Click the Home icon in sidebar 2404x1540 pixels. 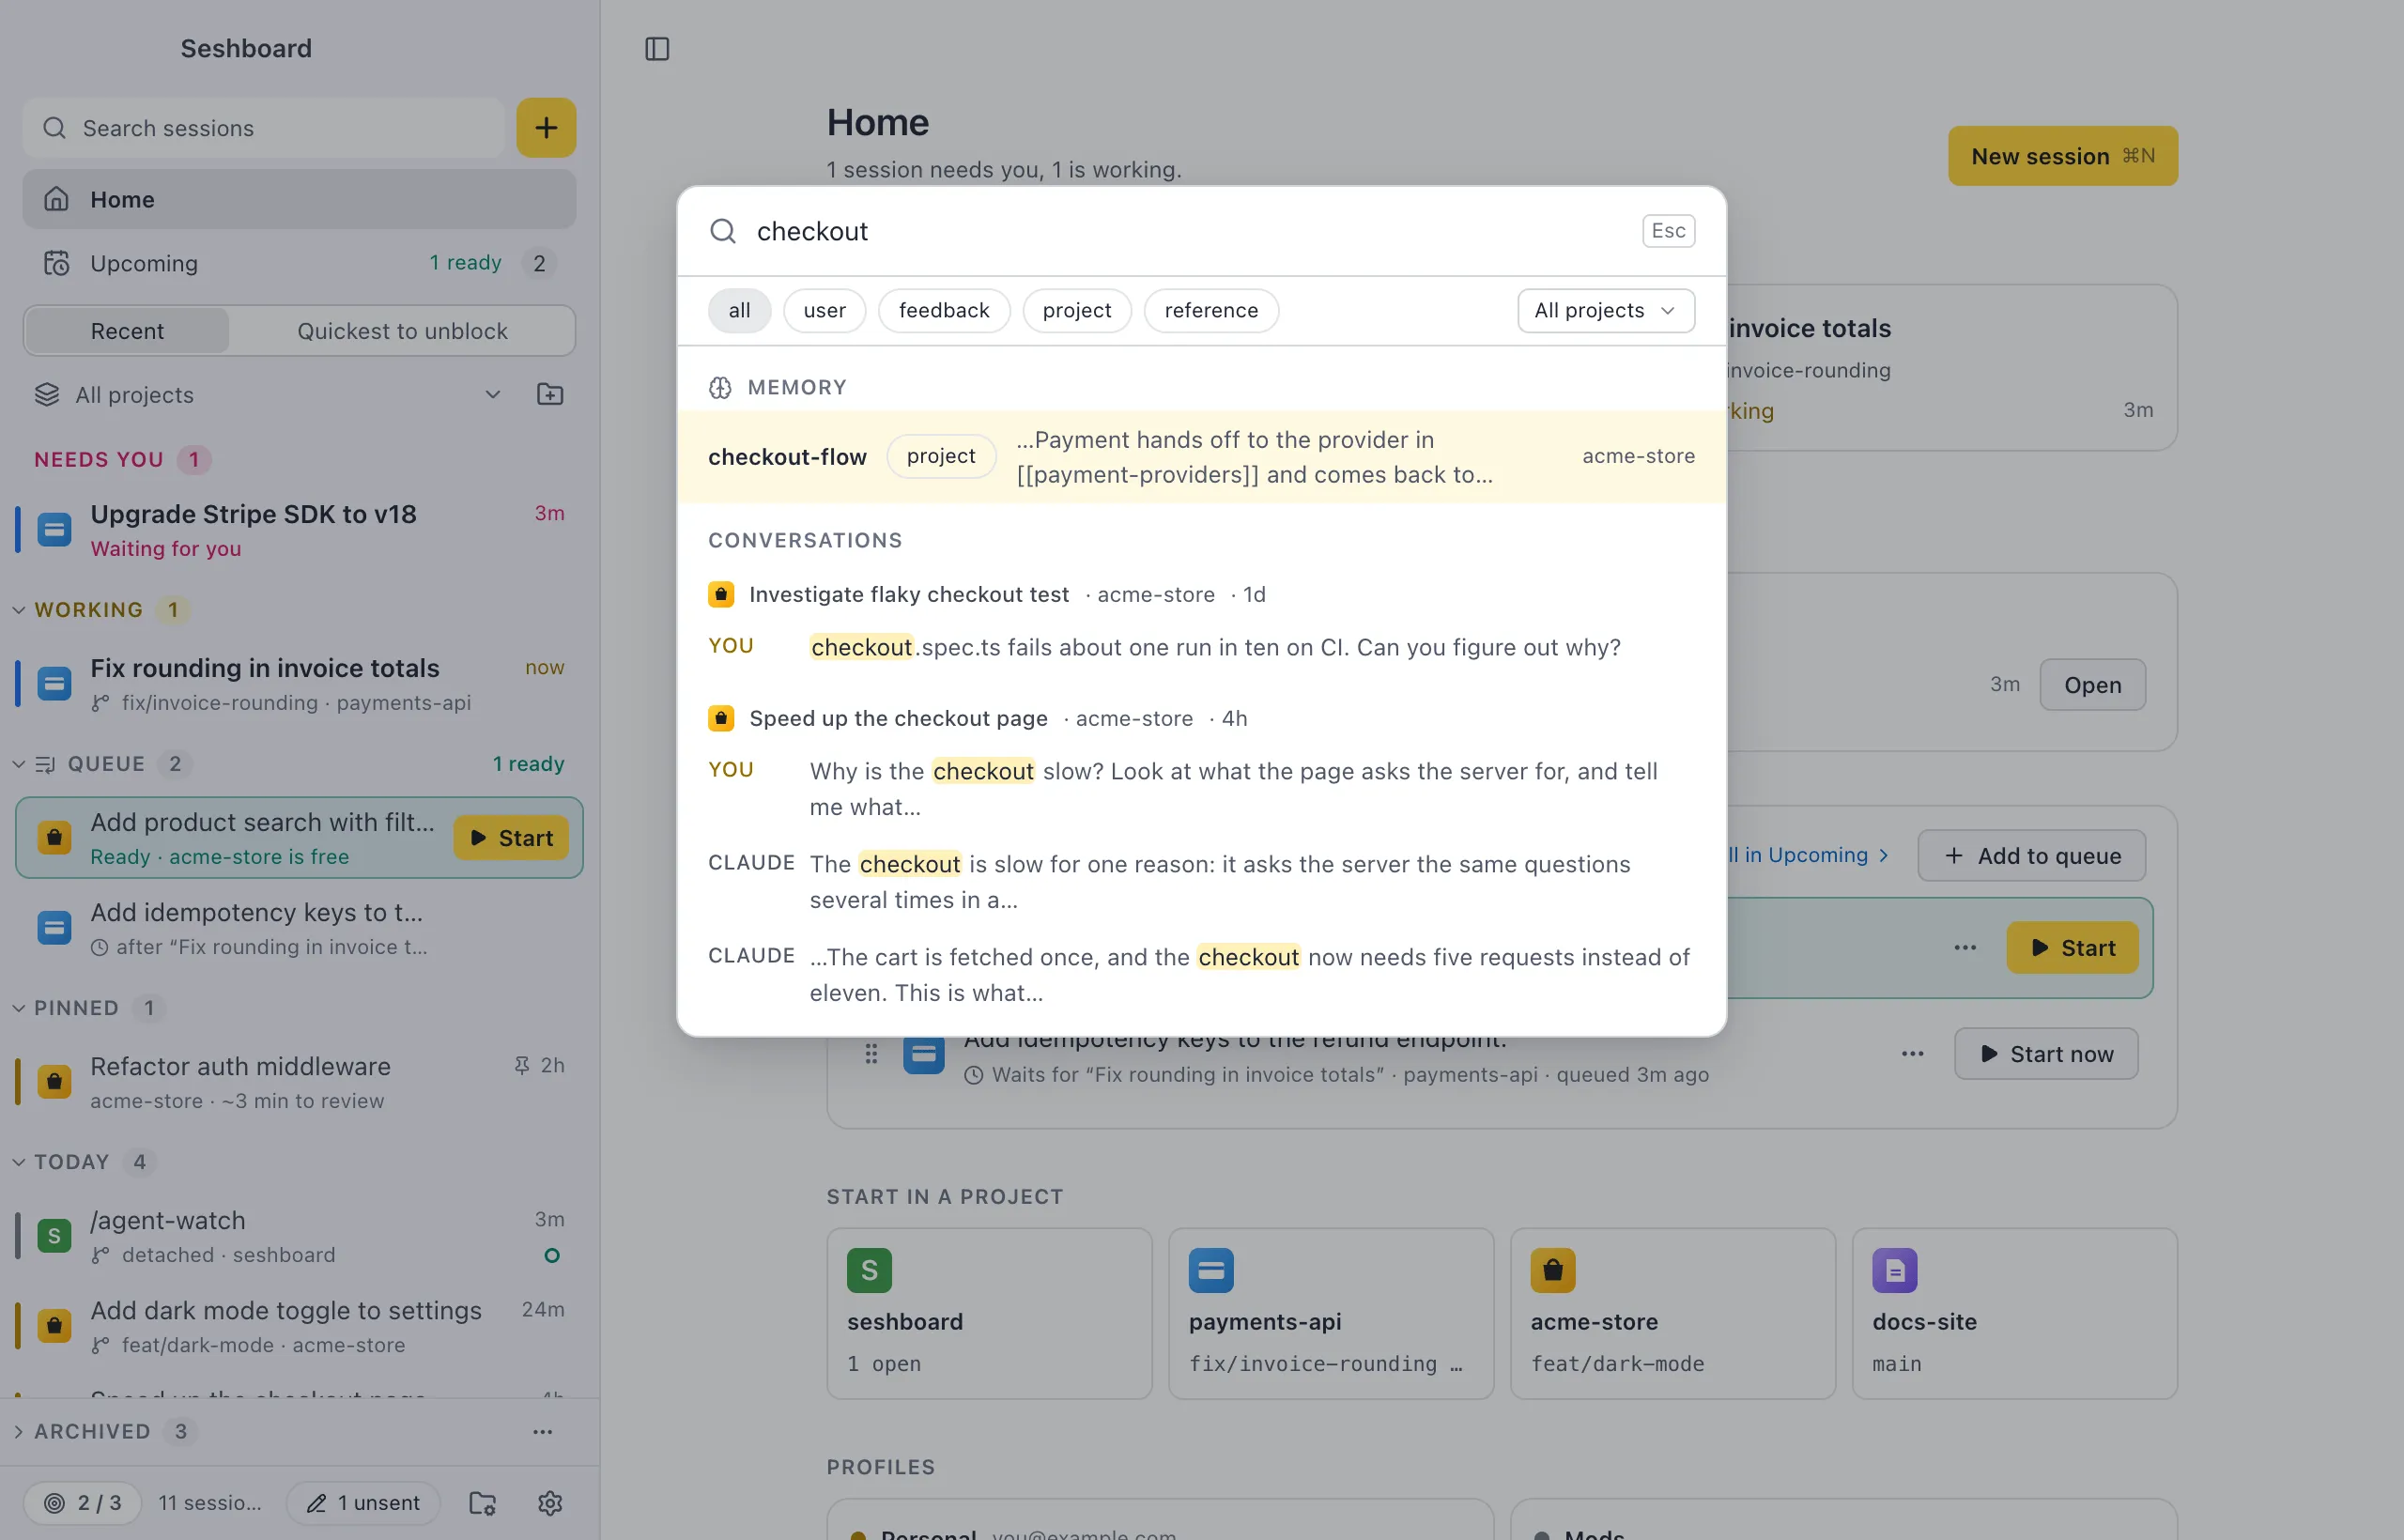coord(56,199)
